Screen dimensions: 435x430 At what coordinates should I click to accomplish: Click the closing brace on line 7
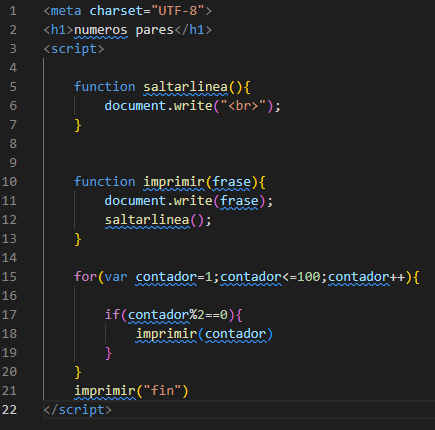pos(78,125)
